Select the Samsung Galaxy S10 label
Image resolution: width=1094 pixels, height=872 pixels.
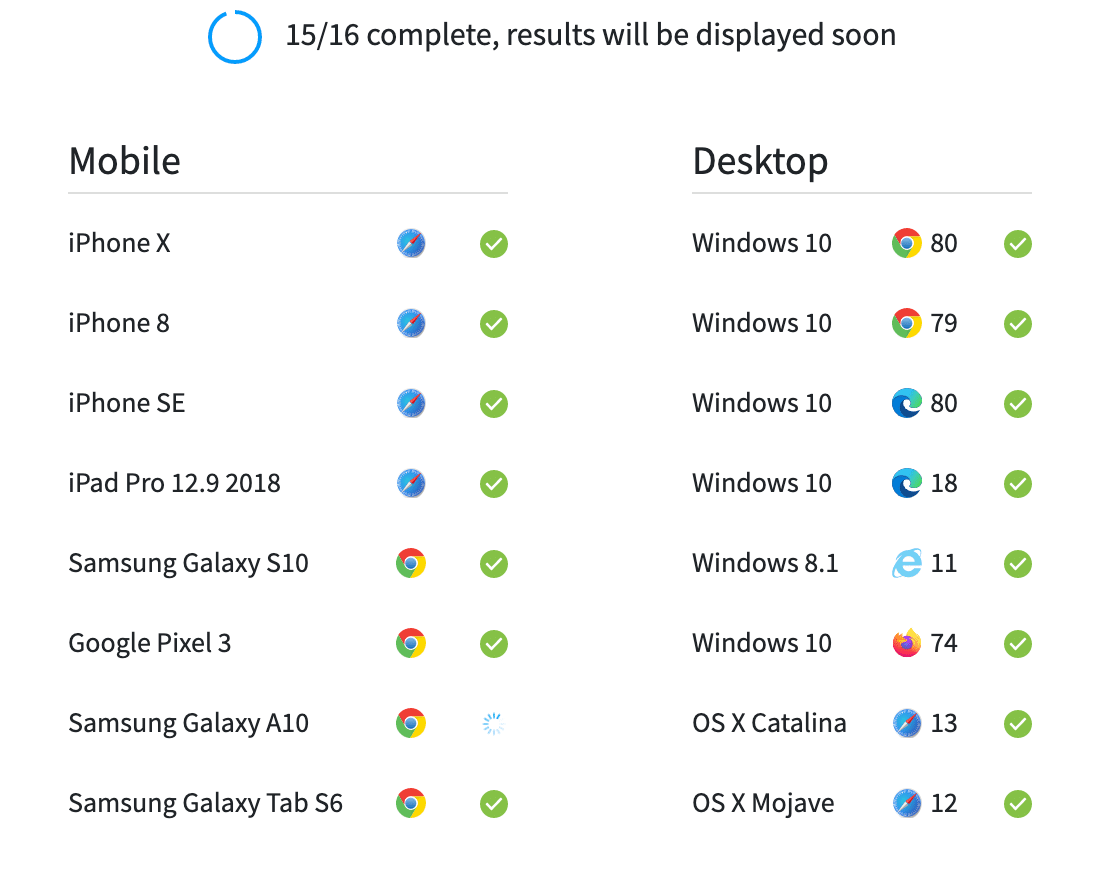[x=188, y=564]
